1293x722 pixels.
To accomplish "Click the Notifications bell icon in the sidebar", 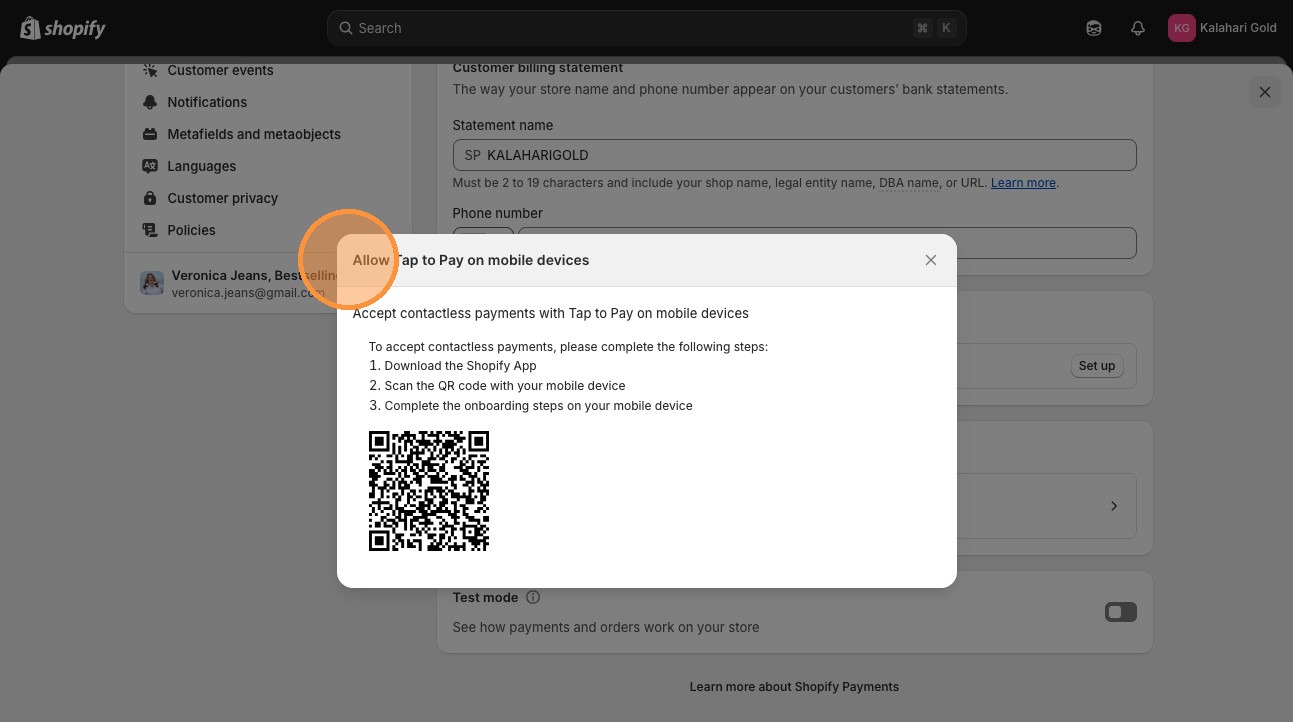I will point(150,102).
